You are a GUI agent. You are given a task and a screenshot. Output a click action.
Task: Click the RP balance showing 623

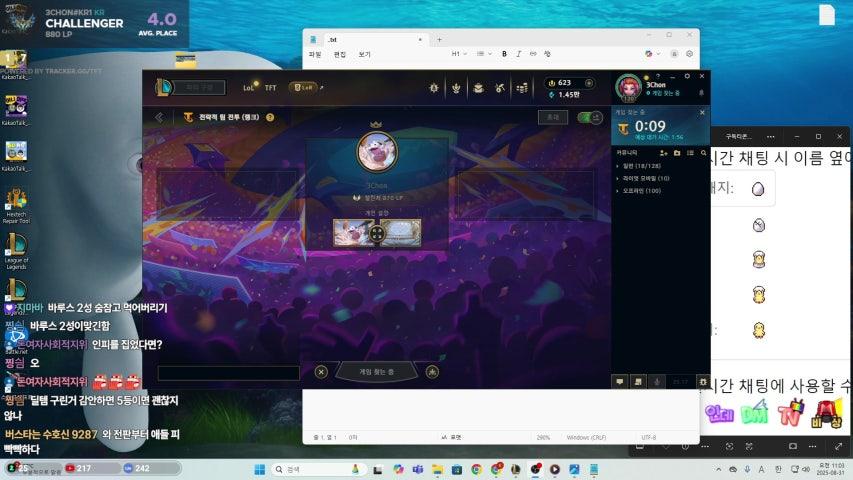pyautogui.click(x=564, y=83)
